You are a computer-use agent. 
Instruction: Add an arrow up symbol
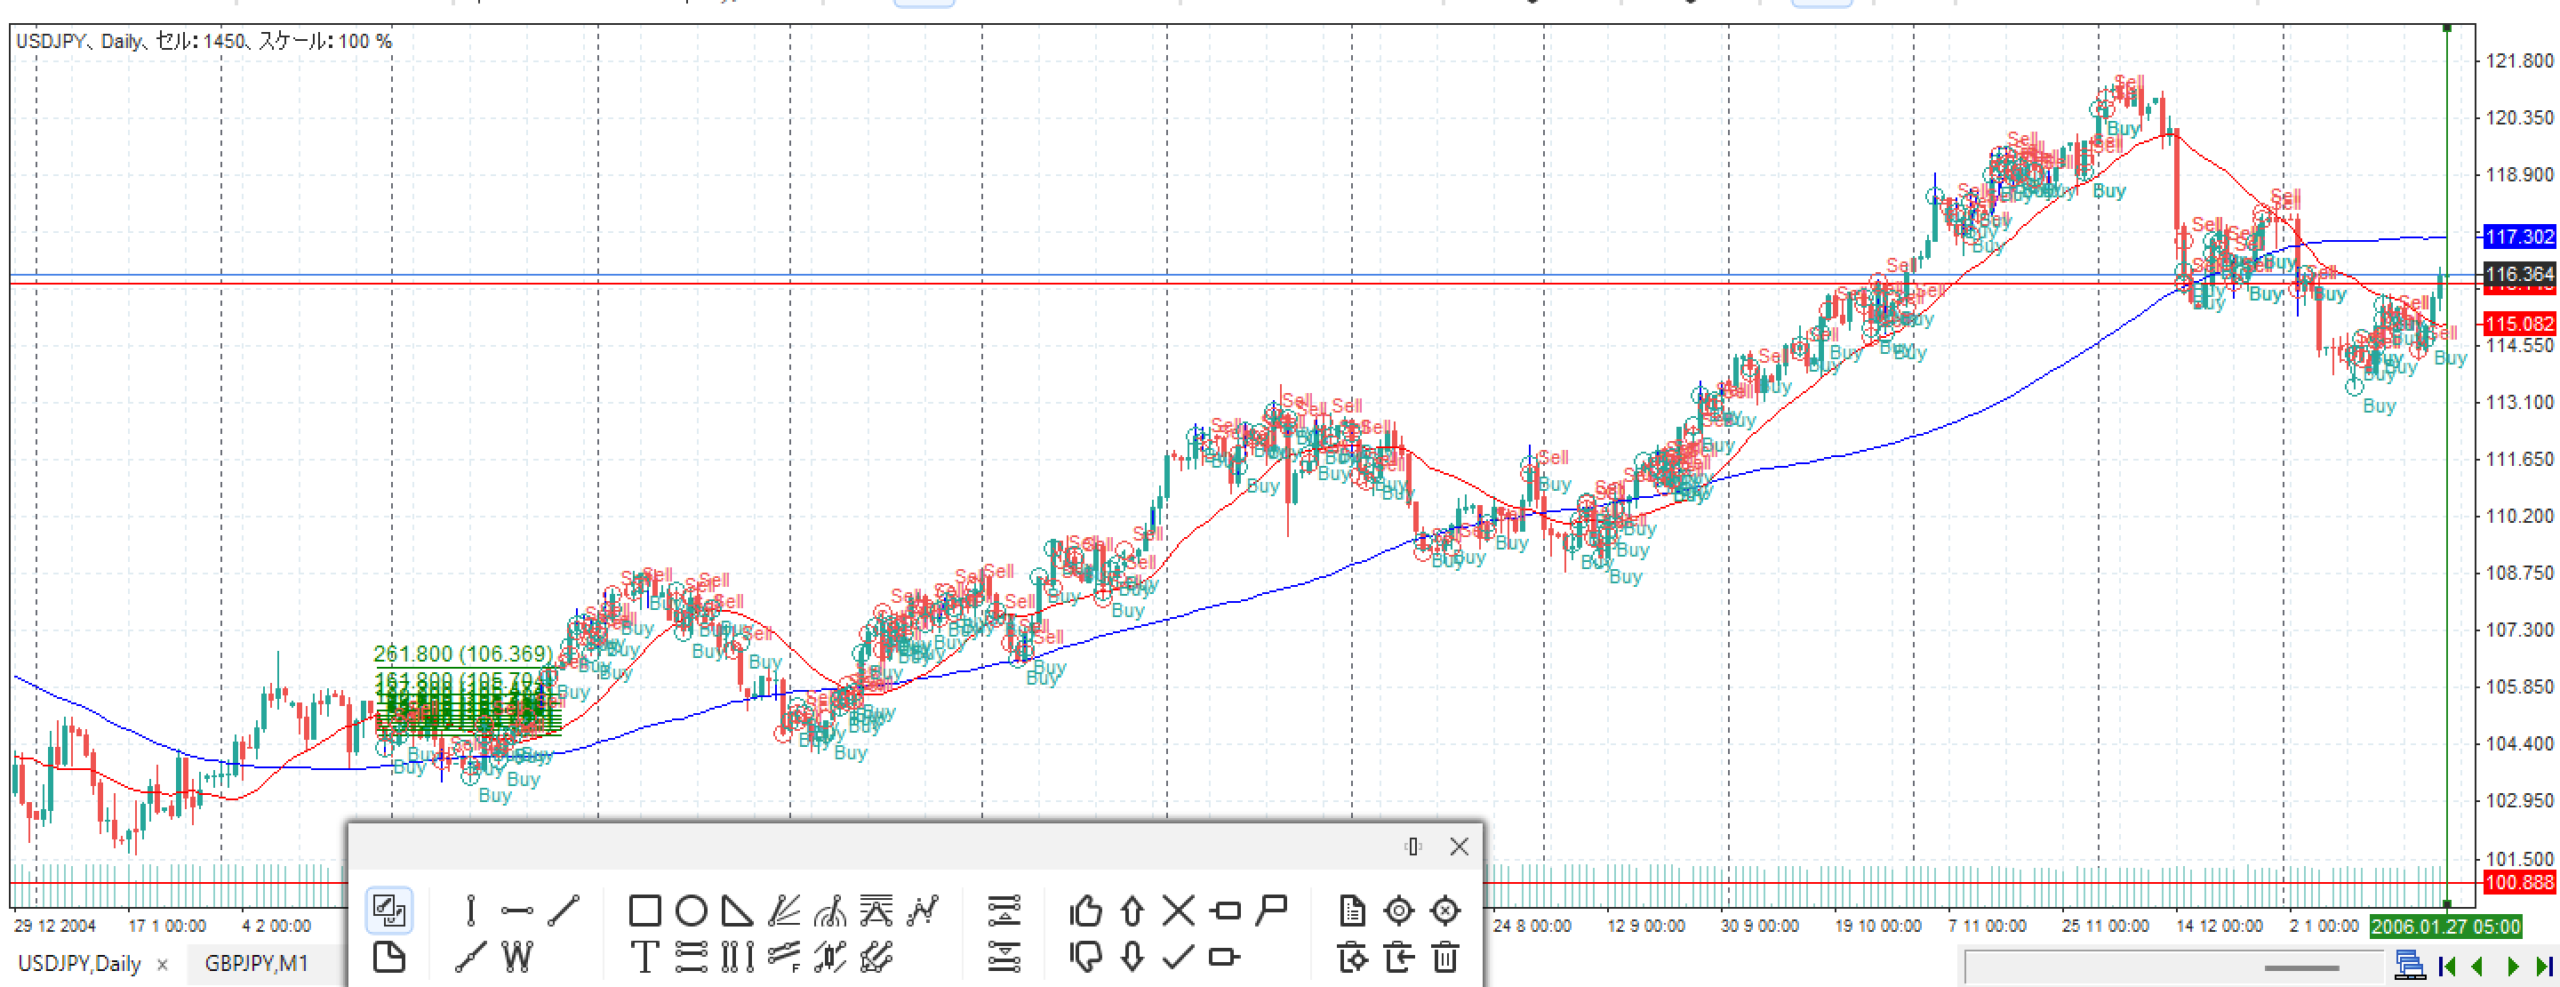point(1132,910)
